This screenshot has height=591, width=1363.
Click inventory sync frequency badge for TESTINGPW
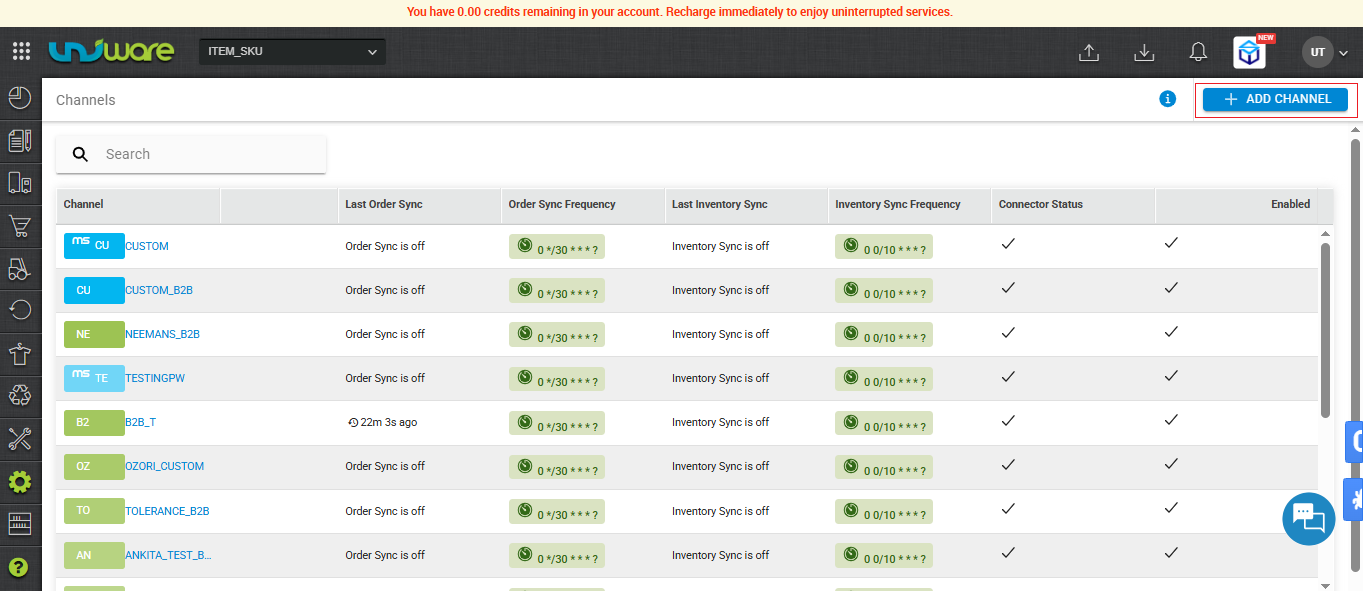[884, 379]
